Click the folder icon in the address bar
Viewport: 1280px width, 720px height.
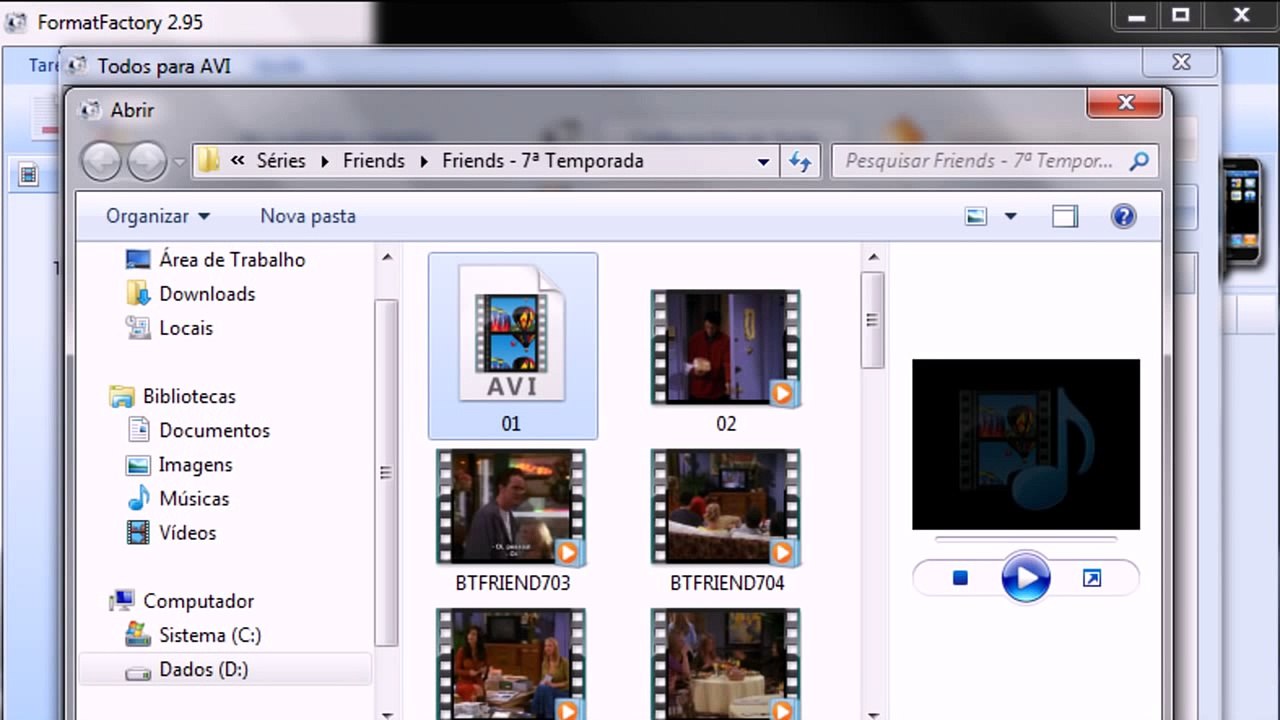(x=208, y=161)
